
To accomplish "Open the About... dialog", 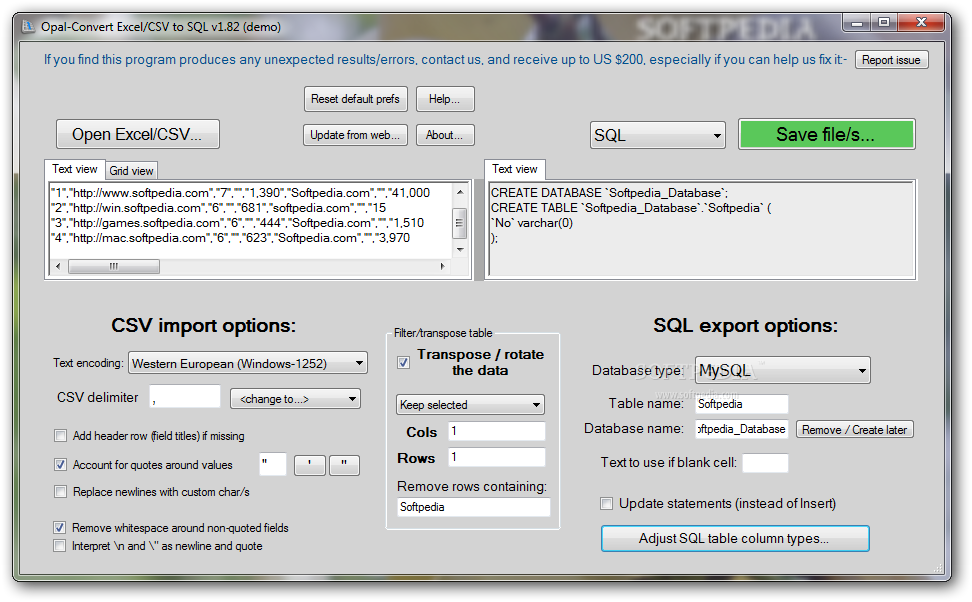I will point(445,135).
